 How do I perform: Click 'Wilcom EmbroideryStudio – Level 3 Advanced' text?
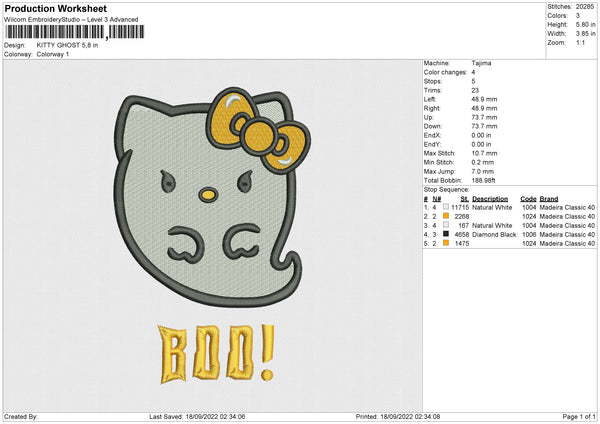(71, 20)
